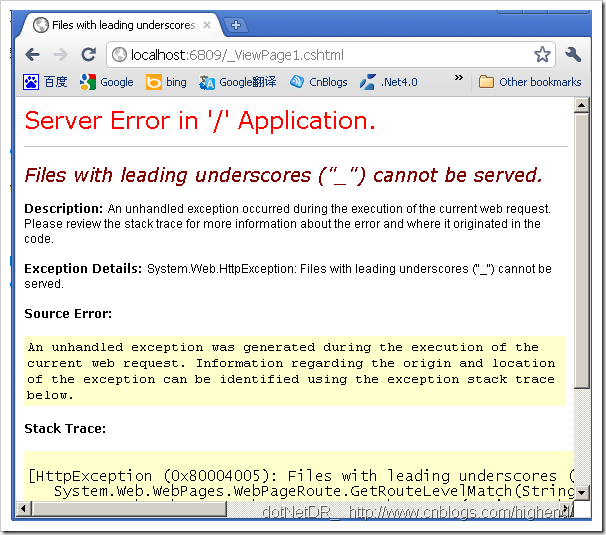Open the Google bookmark
The height and width of the screenshot is (535, 606).
[106, 82]
